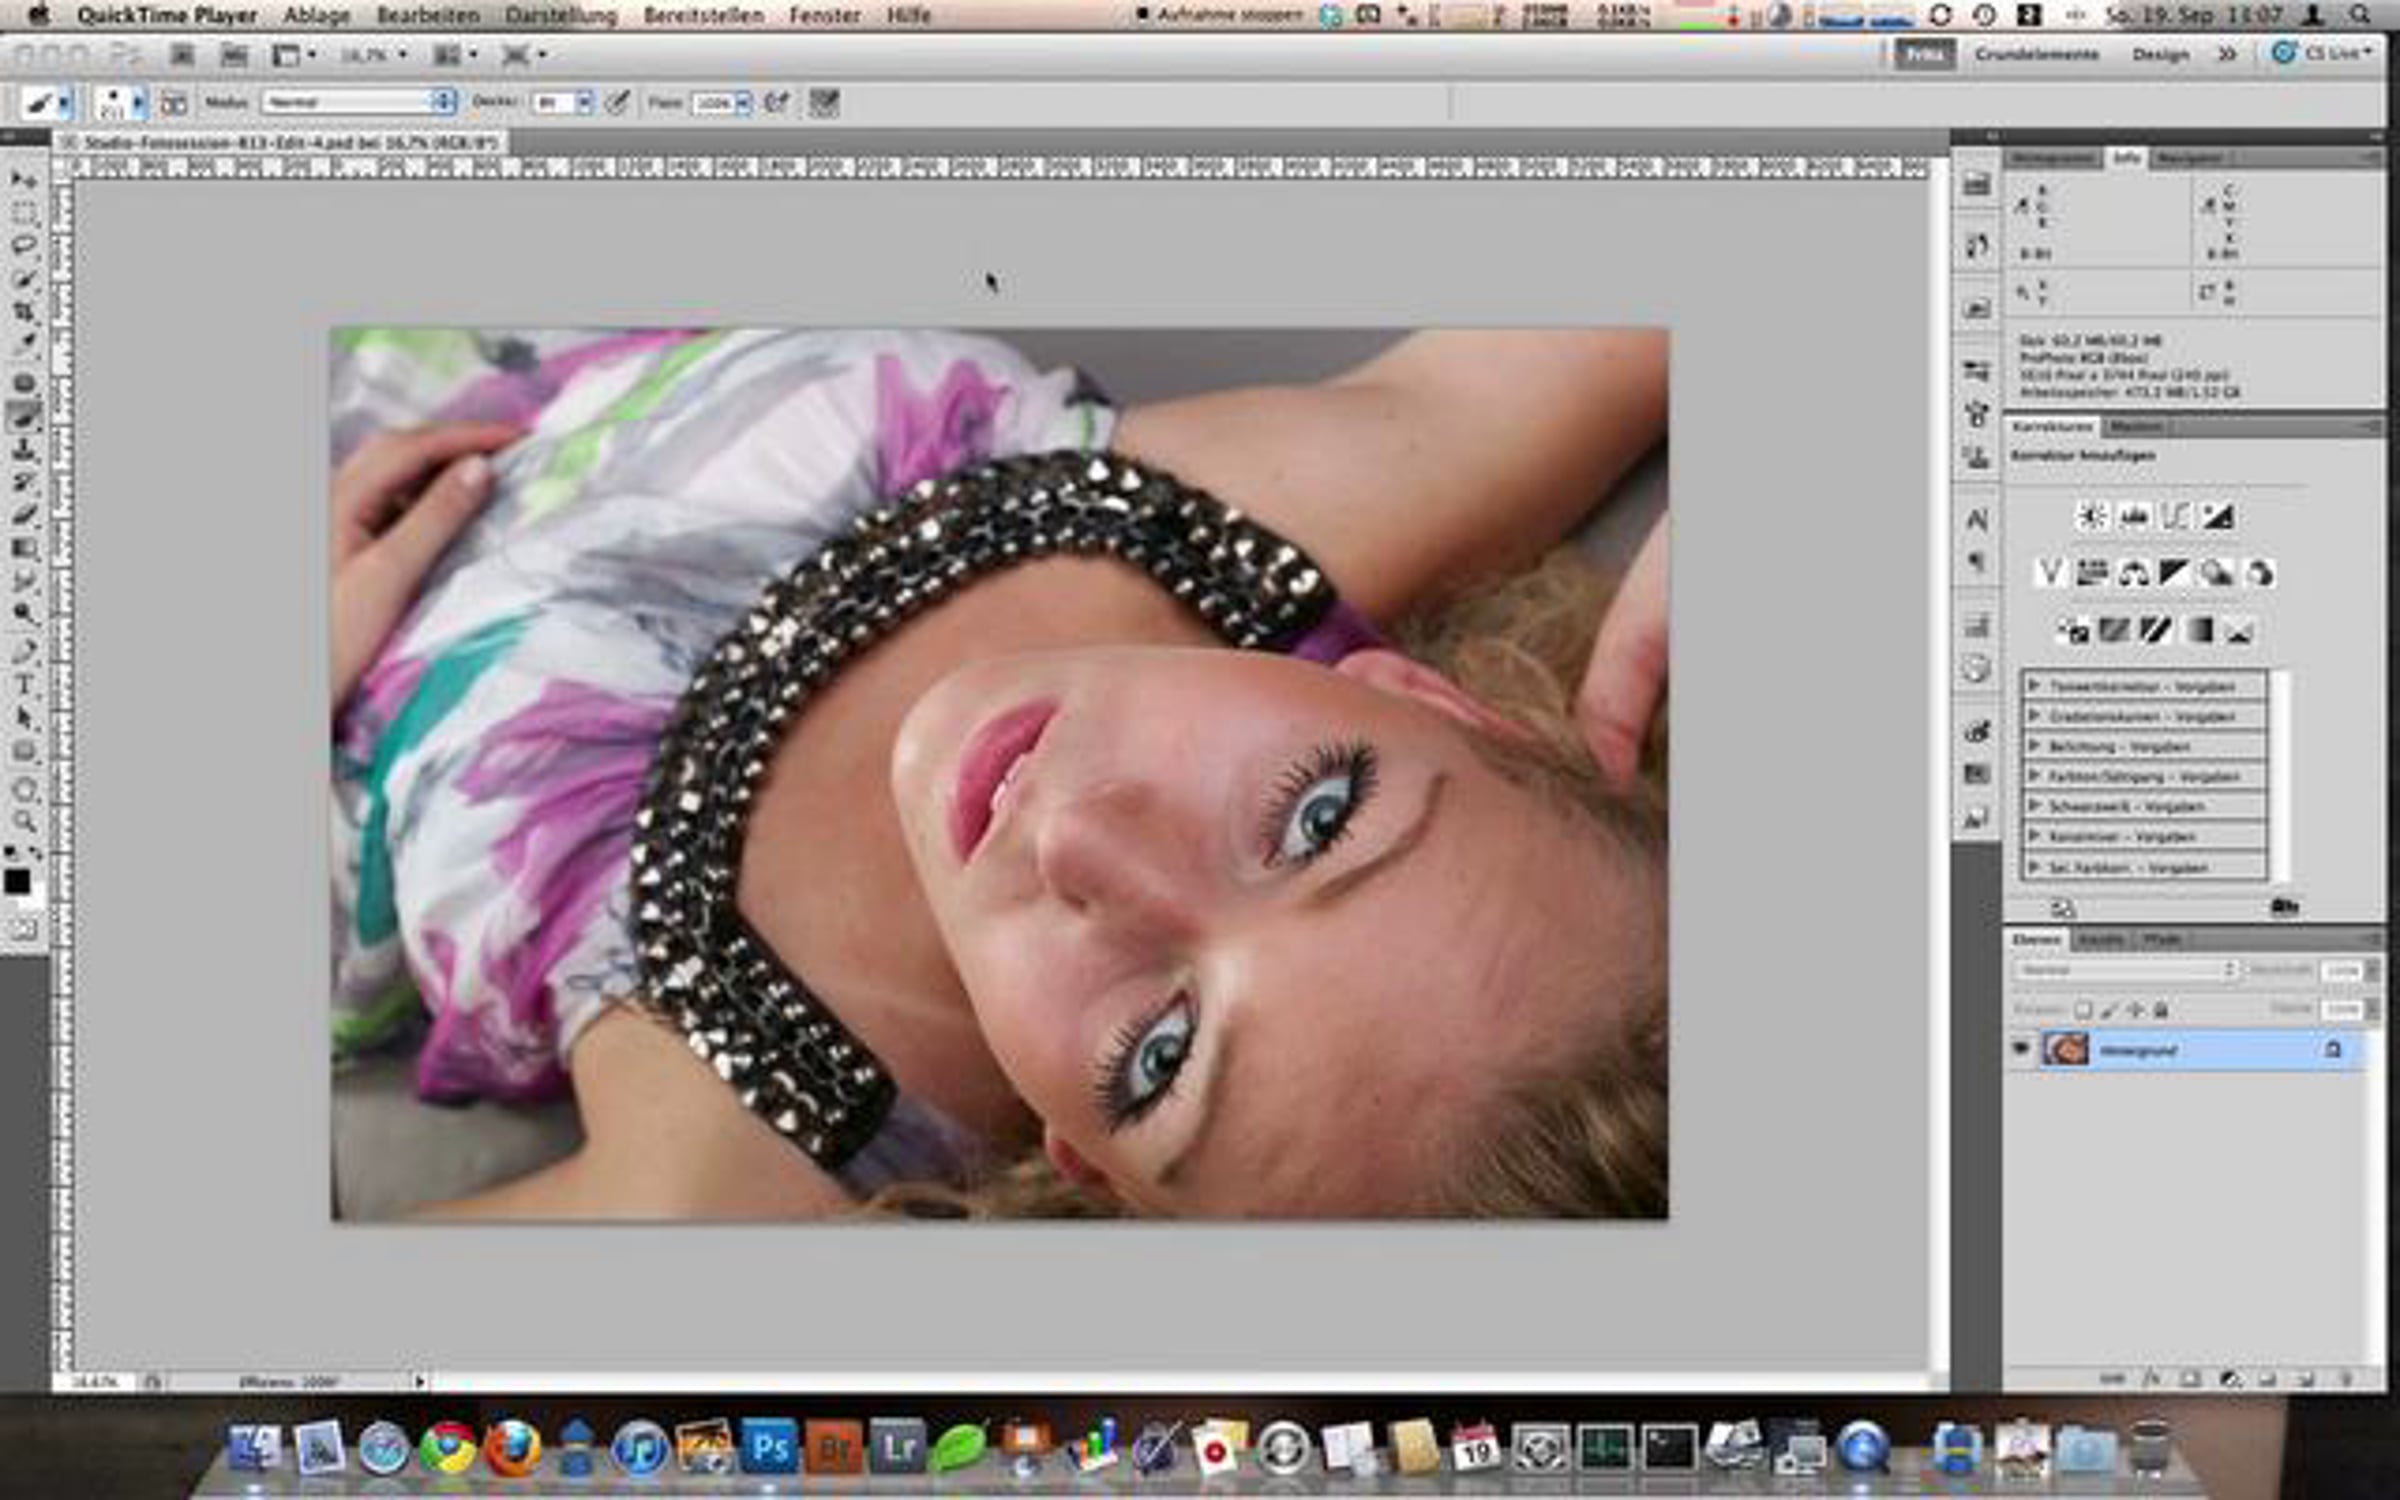Select the Crop tool
2400x1500 pixels.
pyautogui.click(x=24, y=312)
